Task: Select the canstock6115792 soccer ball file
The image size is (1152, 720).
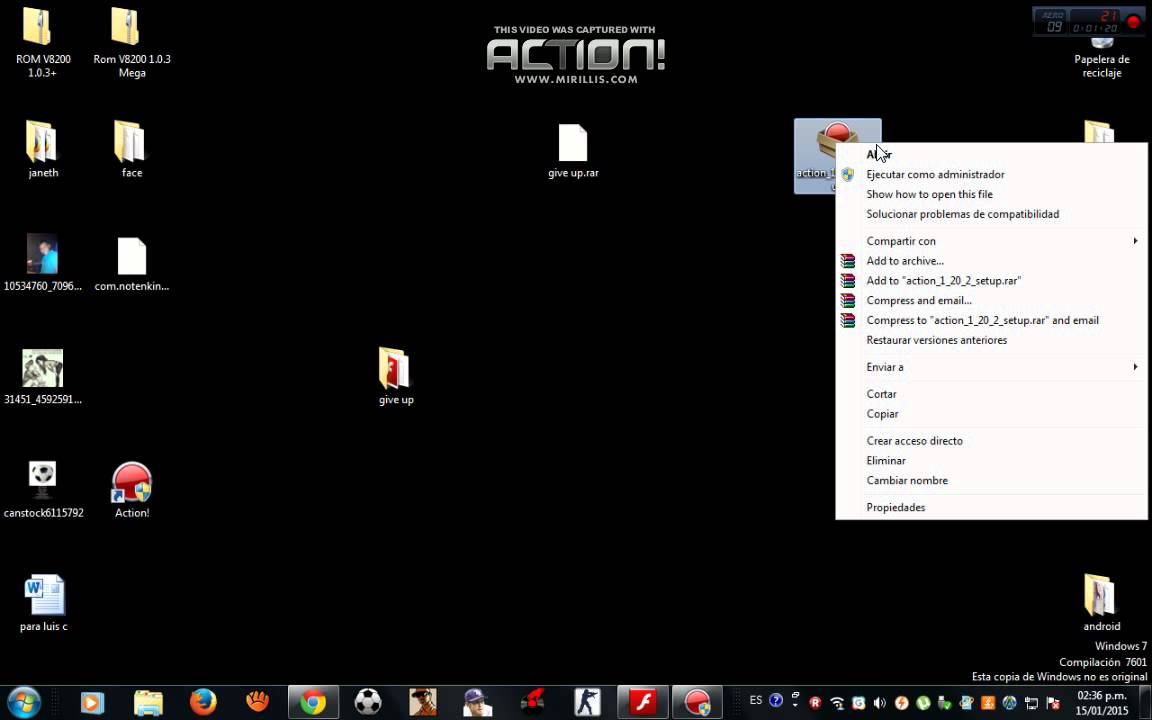Action: pos(42,480)
